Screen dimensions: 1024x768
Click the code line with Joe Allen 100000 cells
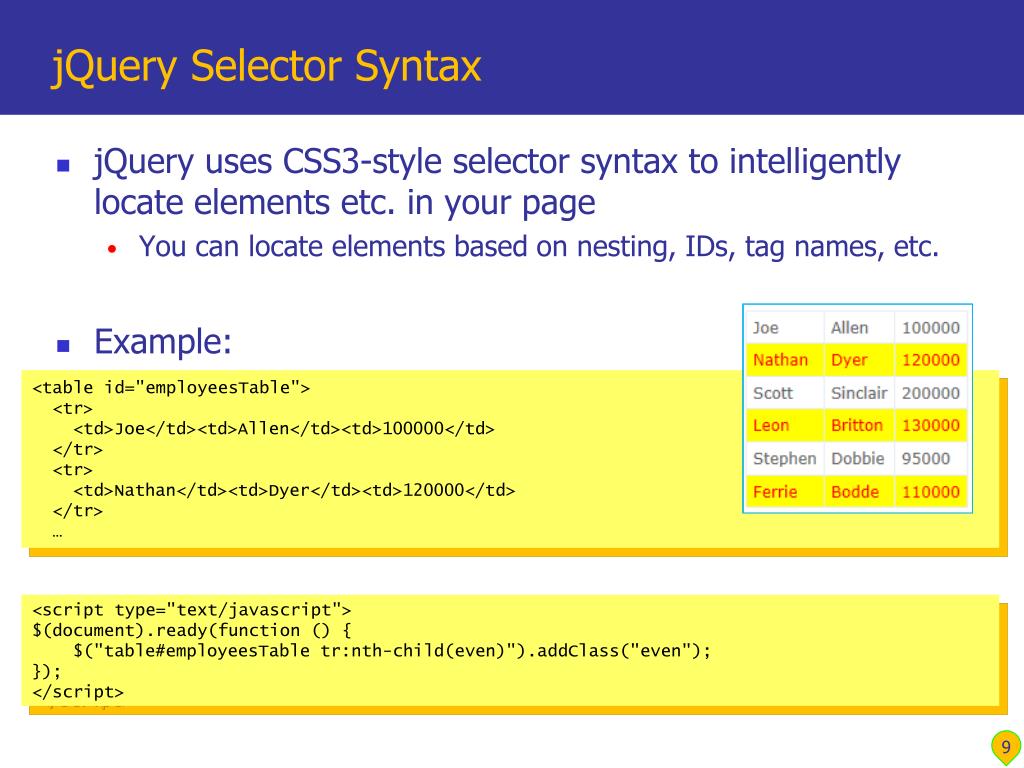(284, 428)
